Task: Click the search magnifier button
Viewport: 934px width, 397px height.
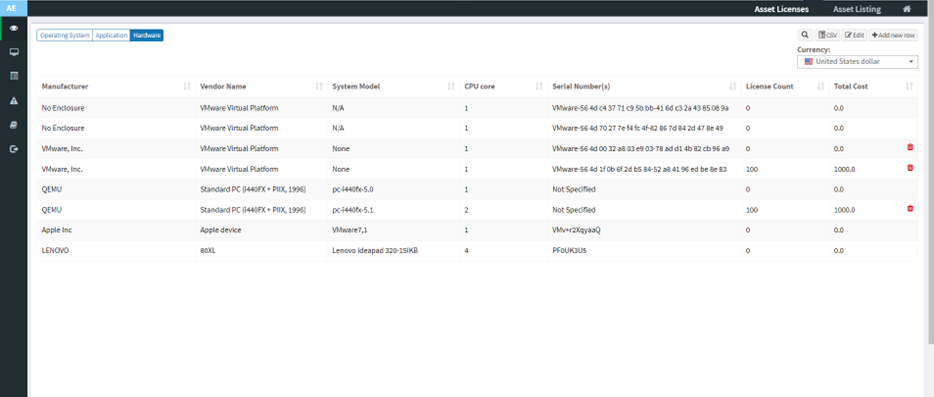Action: [x=805, y=35]
